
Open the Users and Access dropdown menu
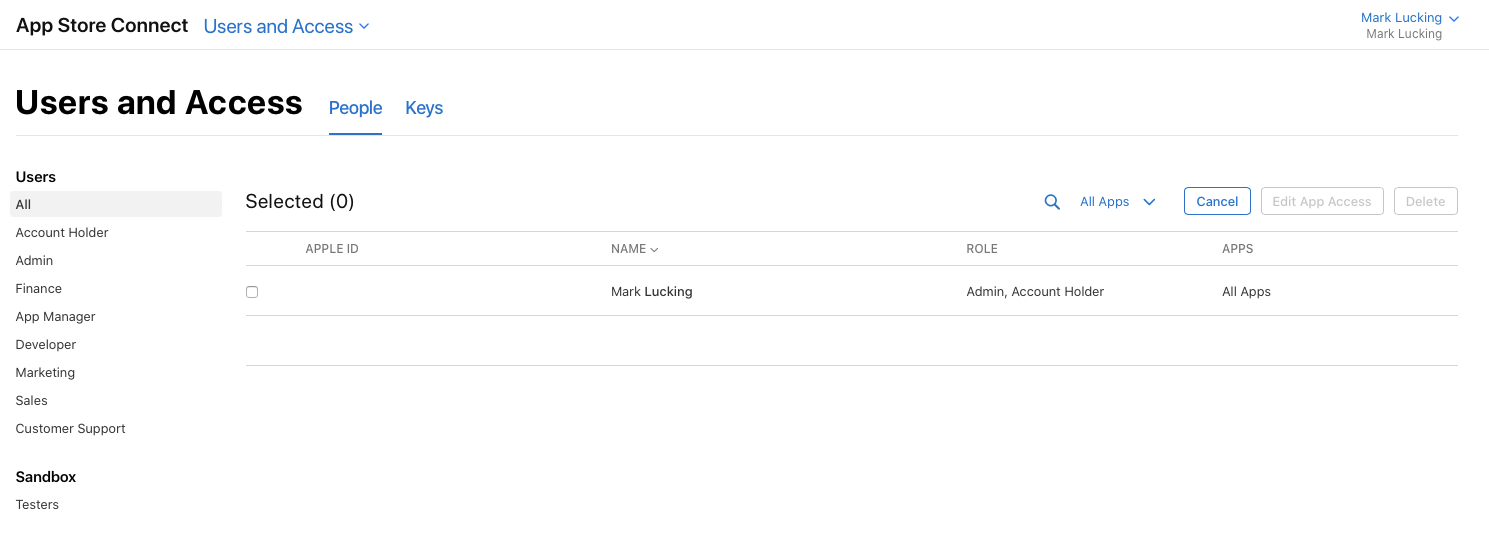coord(286,27)
